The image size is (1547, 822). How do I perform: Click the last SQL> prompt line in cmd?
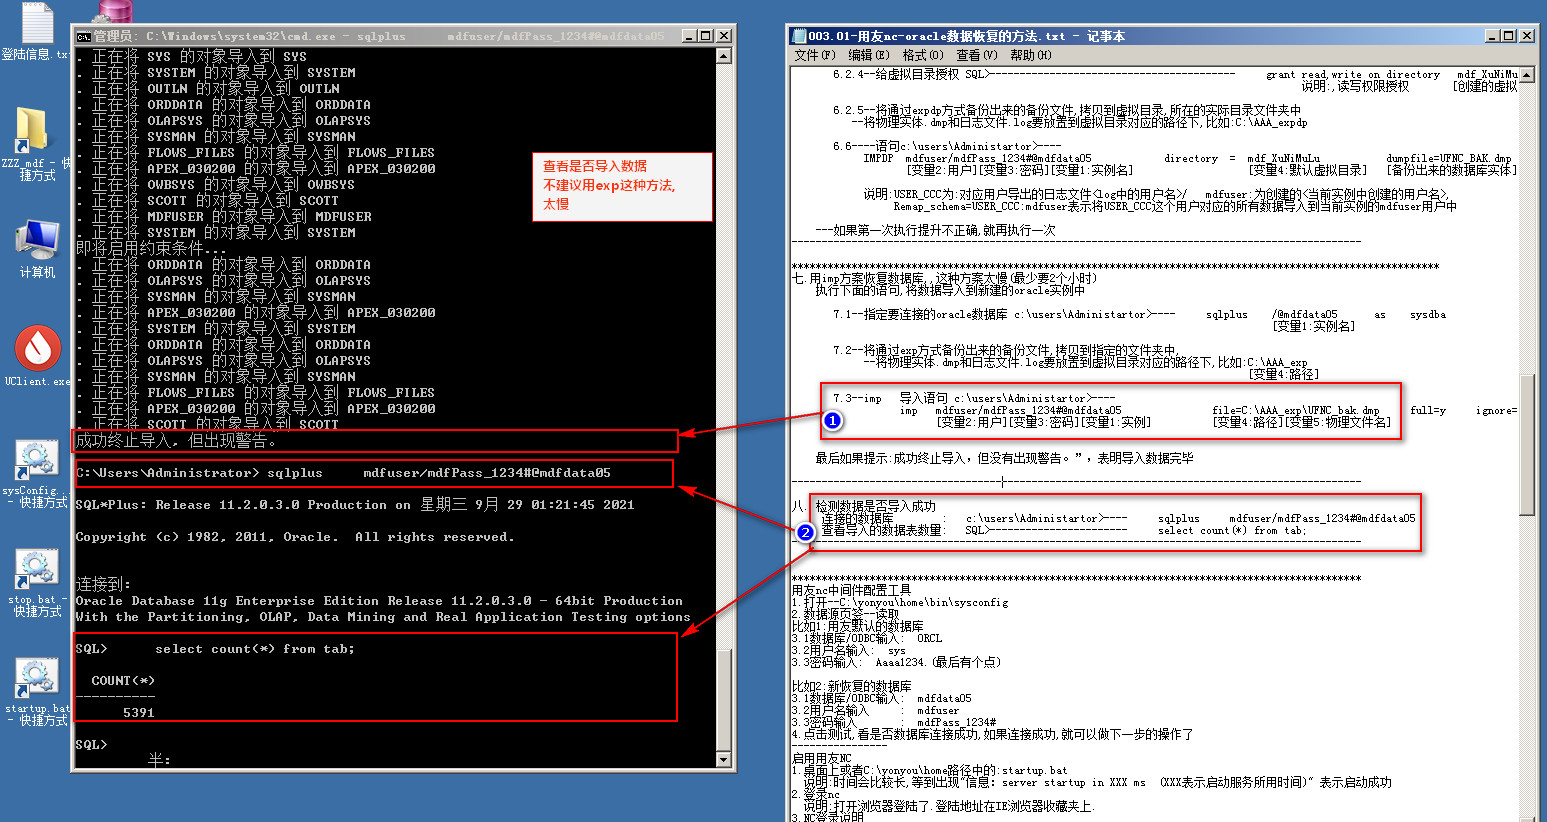point(92,745)
